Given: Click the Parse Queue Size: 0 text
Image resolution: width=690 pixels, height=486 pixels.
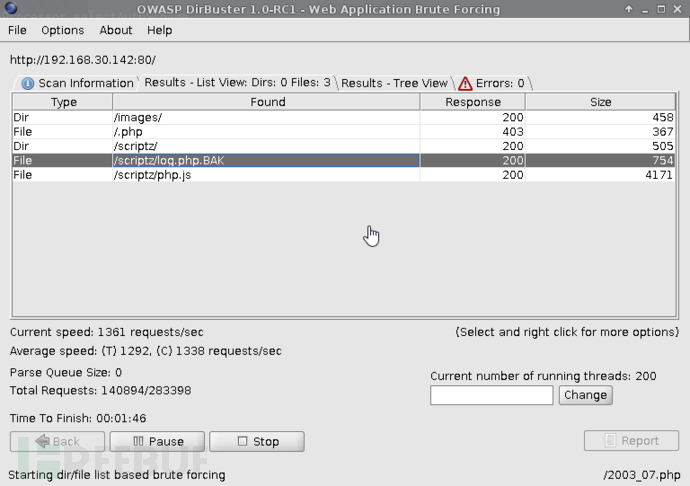Looking at the screenshot, I should click(66, 372).
